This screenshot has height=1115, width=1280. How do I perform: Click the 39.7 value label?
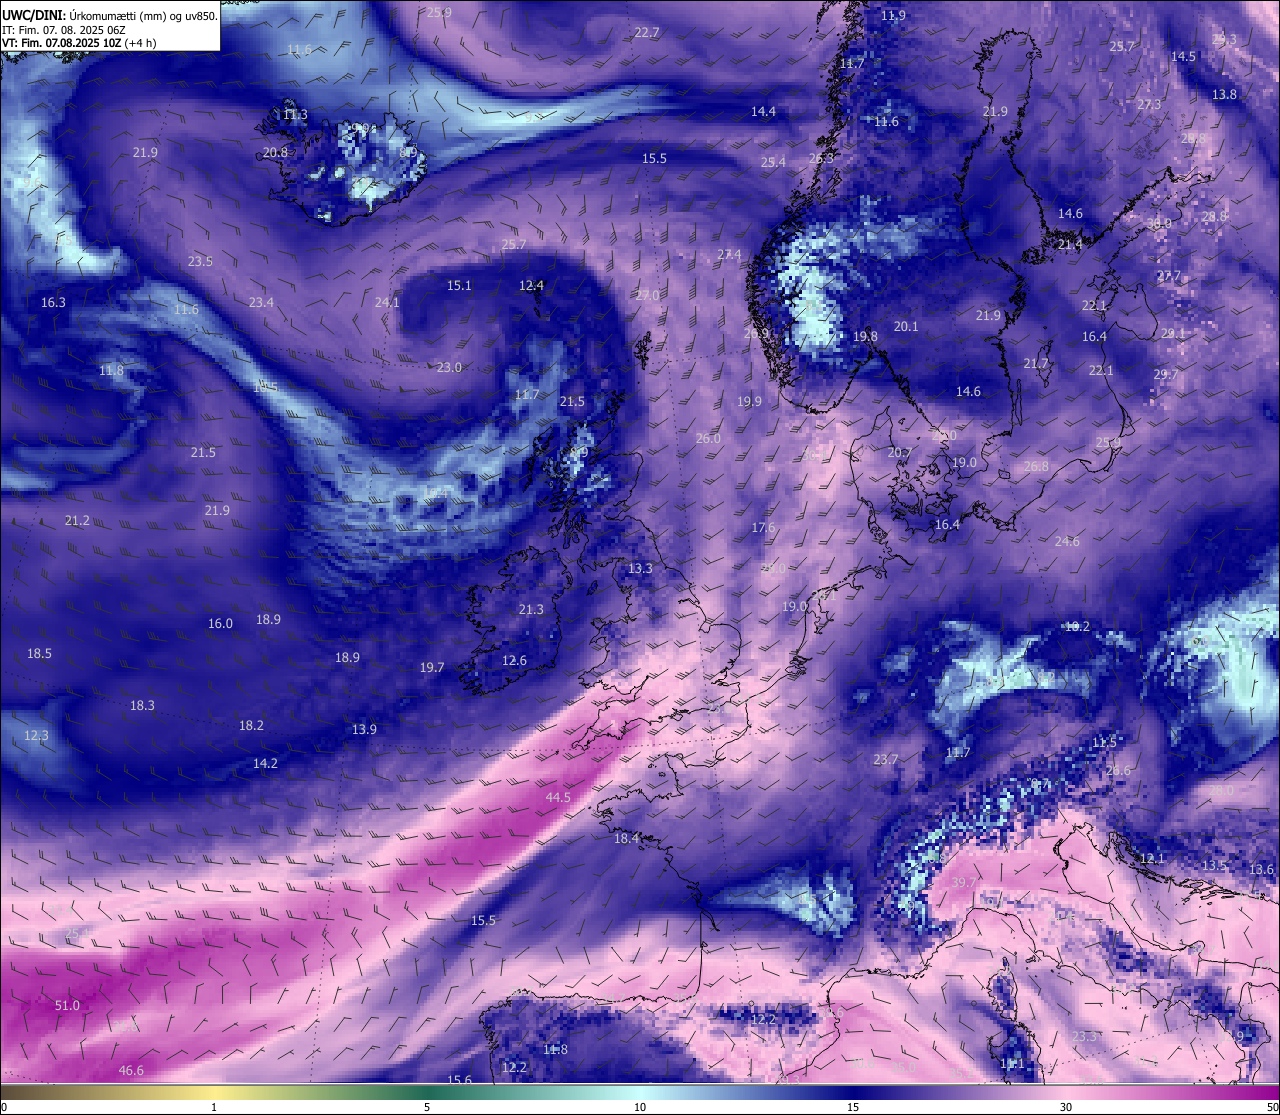pos(964,882)
